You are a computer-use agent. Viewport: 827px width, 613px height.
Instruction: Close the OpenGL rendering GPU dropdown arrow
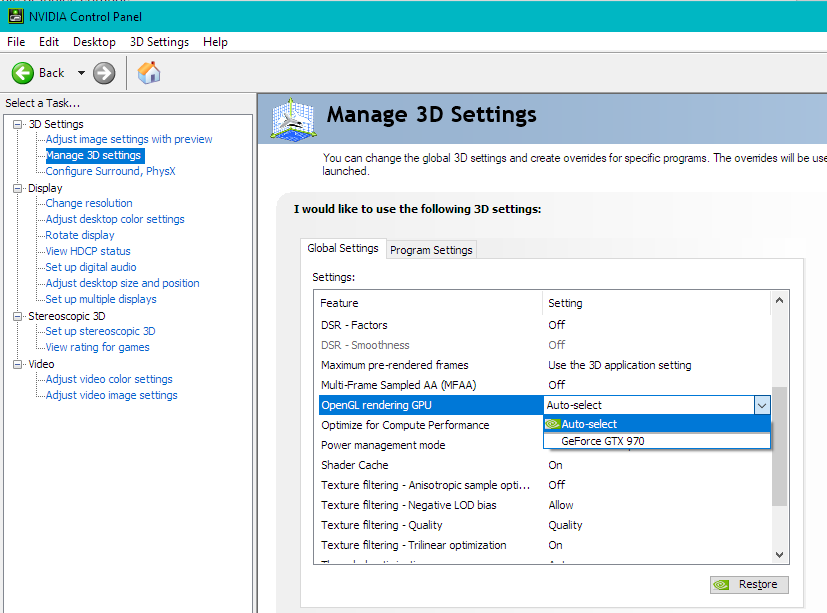click(x=762, y=405)
